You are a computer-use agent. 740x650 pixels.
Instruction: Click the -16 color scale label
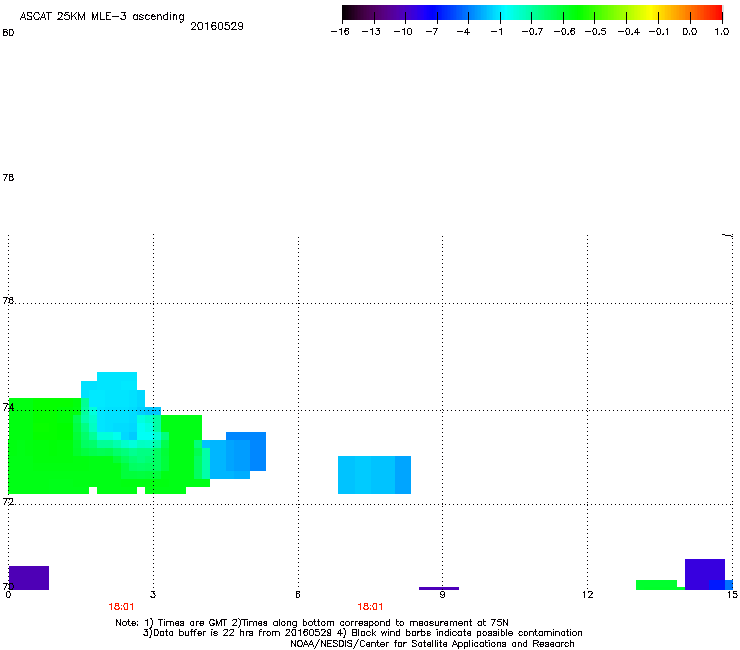[x=340, y=32]
